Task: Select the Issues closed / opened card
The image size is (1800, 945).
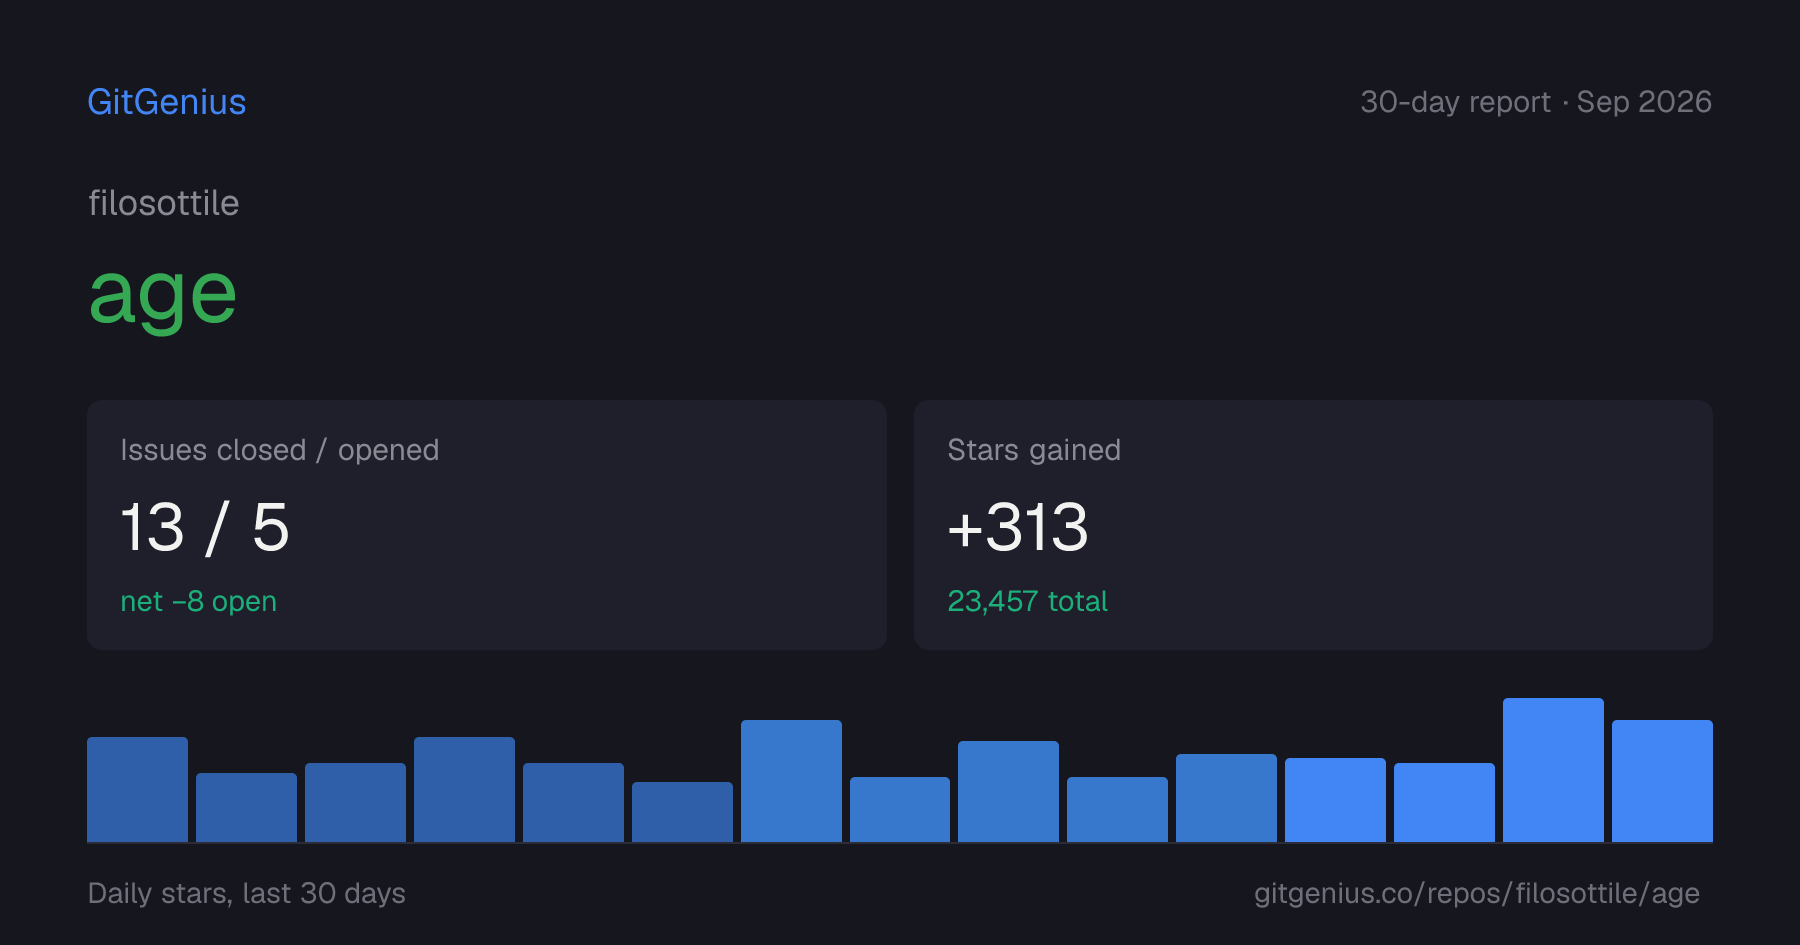Action: (487, 525)
